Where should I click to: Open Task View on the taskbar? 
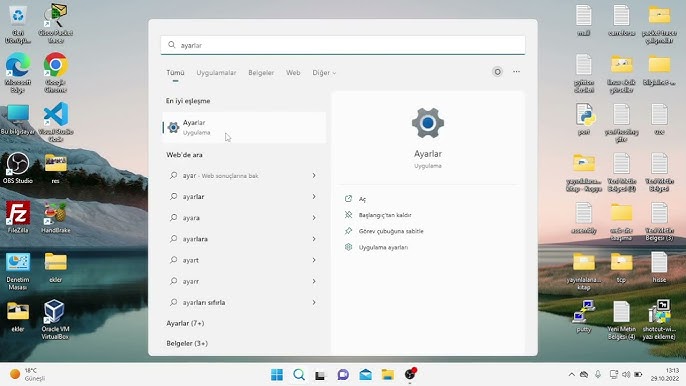click(321, 375)
